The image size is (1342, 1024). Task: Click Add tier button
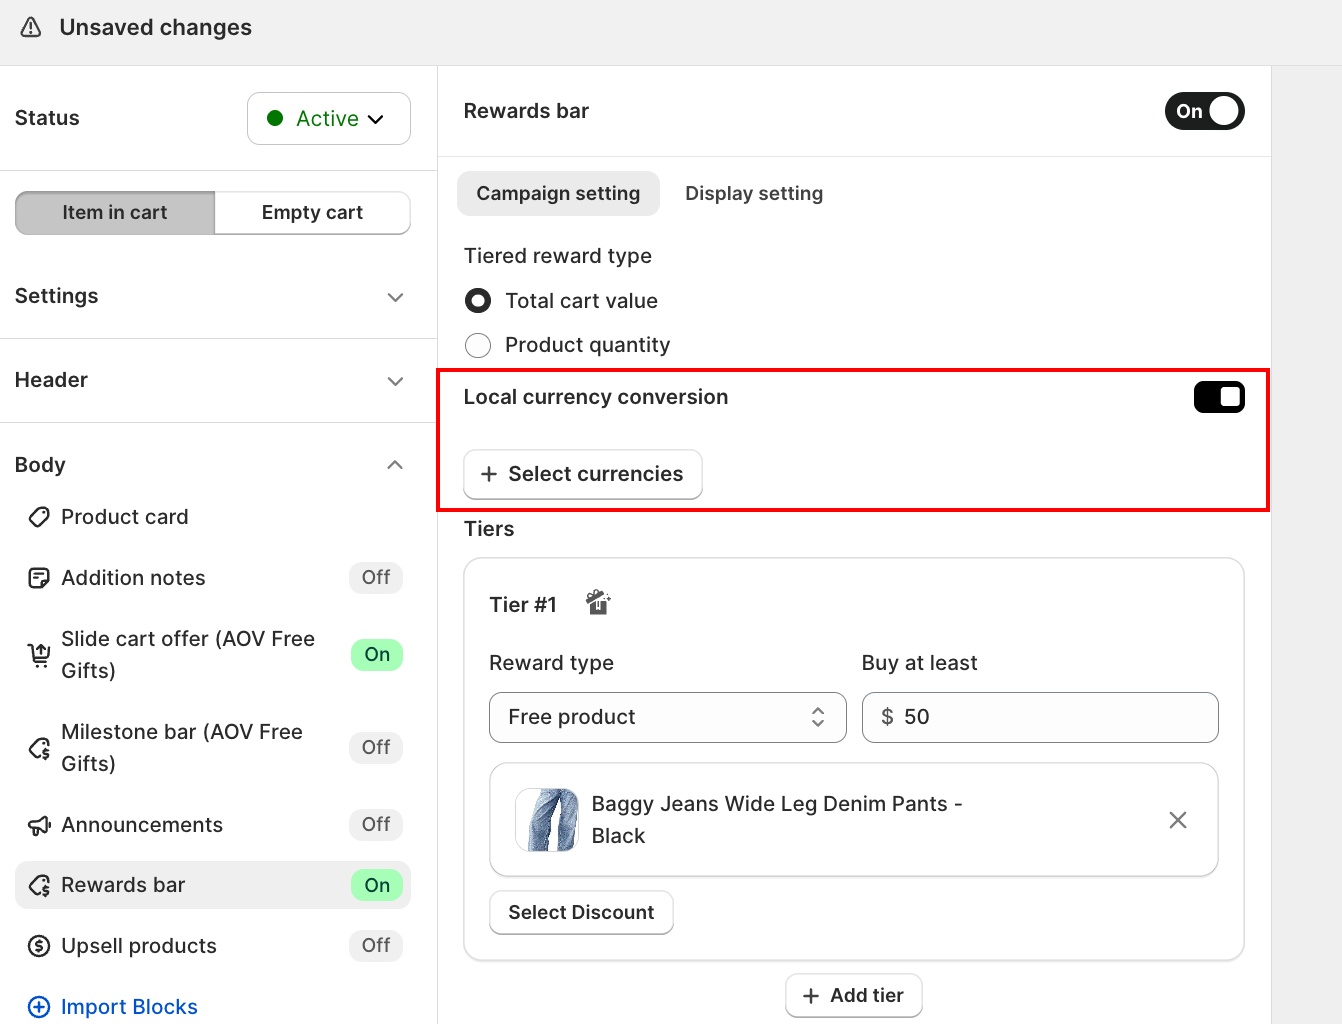coord(854,995)
